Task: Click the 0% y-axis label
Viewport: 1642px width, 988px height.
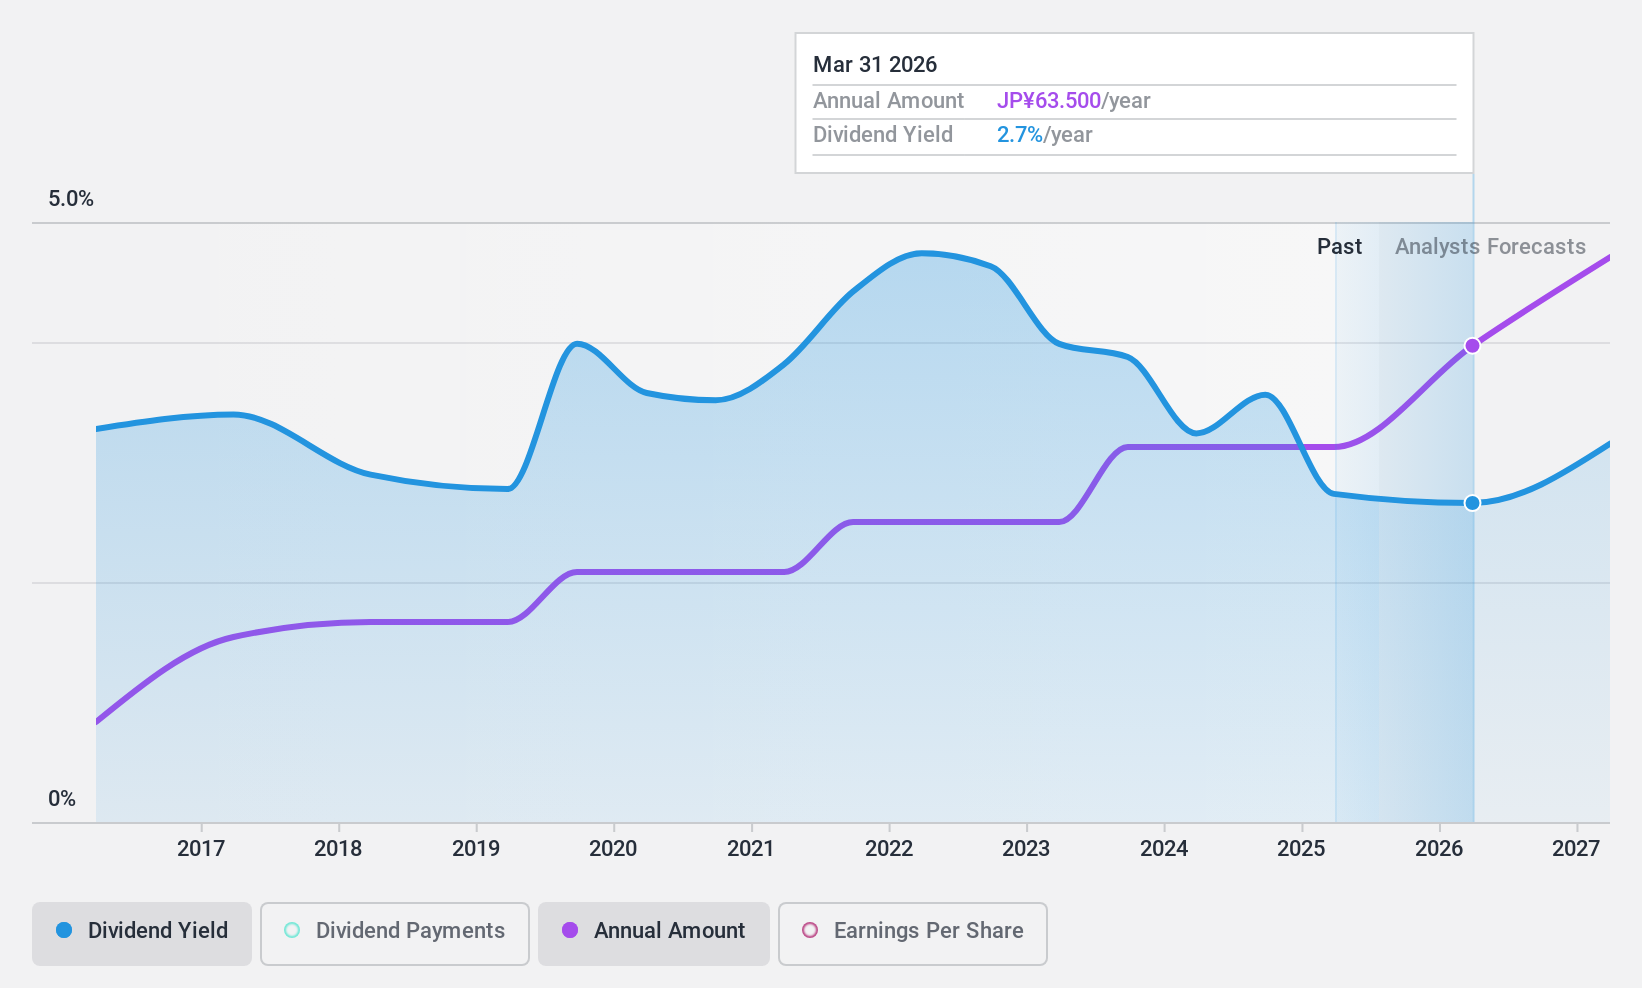Action: coord(62,799)
